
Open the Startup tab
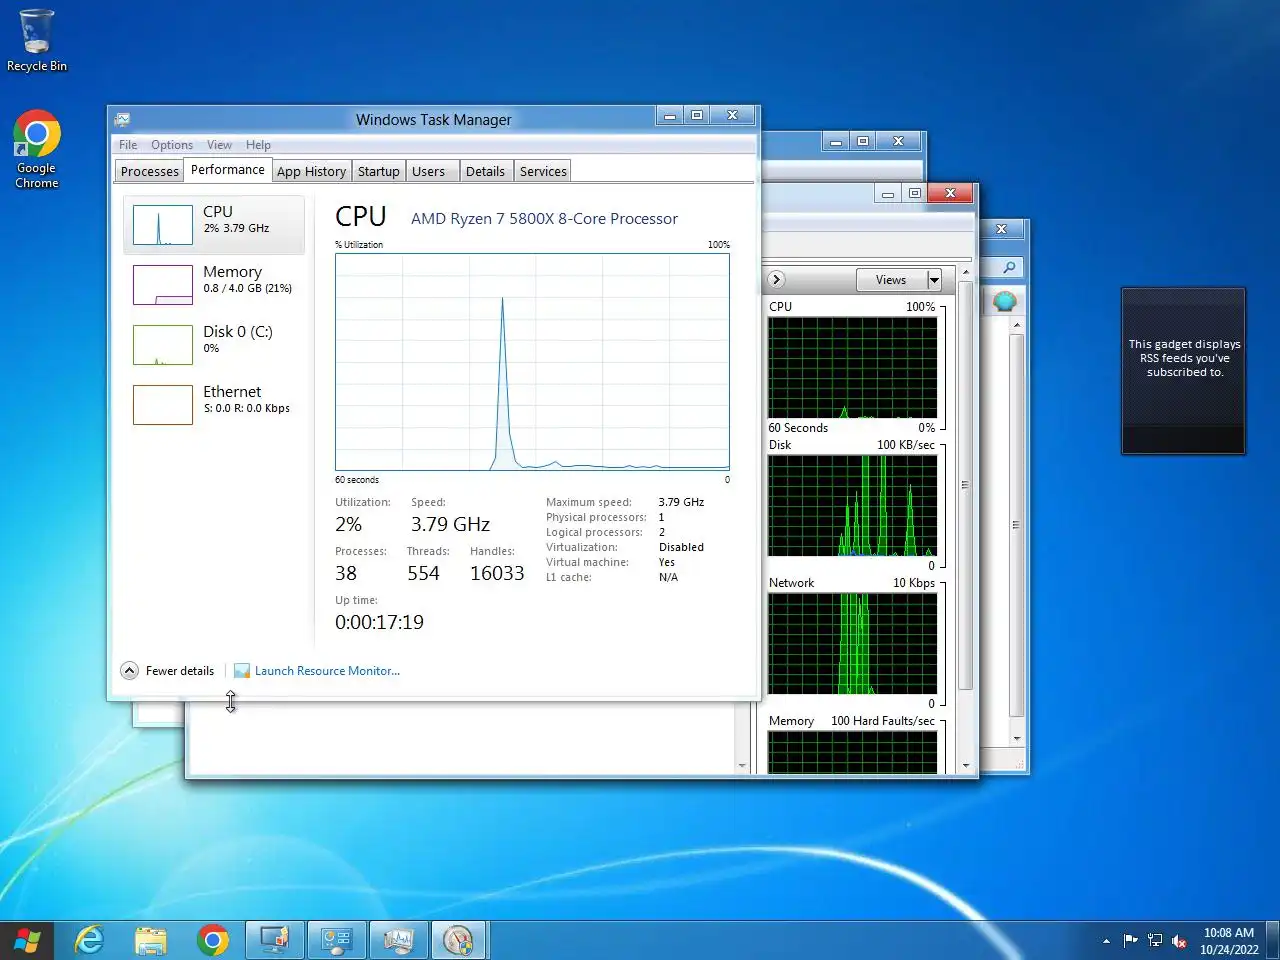coord(378,171)
